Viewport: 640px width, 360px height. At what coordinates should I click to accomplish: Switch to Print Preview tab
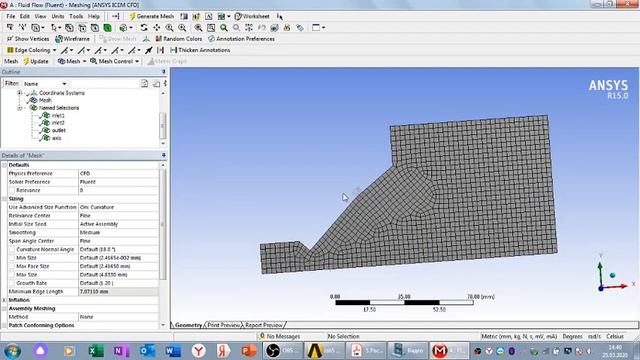pos(223,325)
